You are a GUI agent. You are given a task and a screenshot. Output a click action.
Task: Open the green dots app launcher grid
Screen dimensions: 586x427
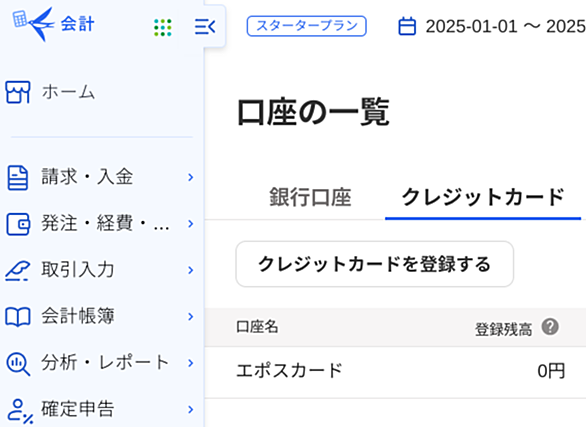(x=163, y=28)
